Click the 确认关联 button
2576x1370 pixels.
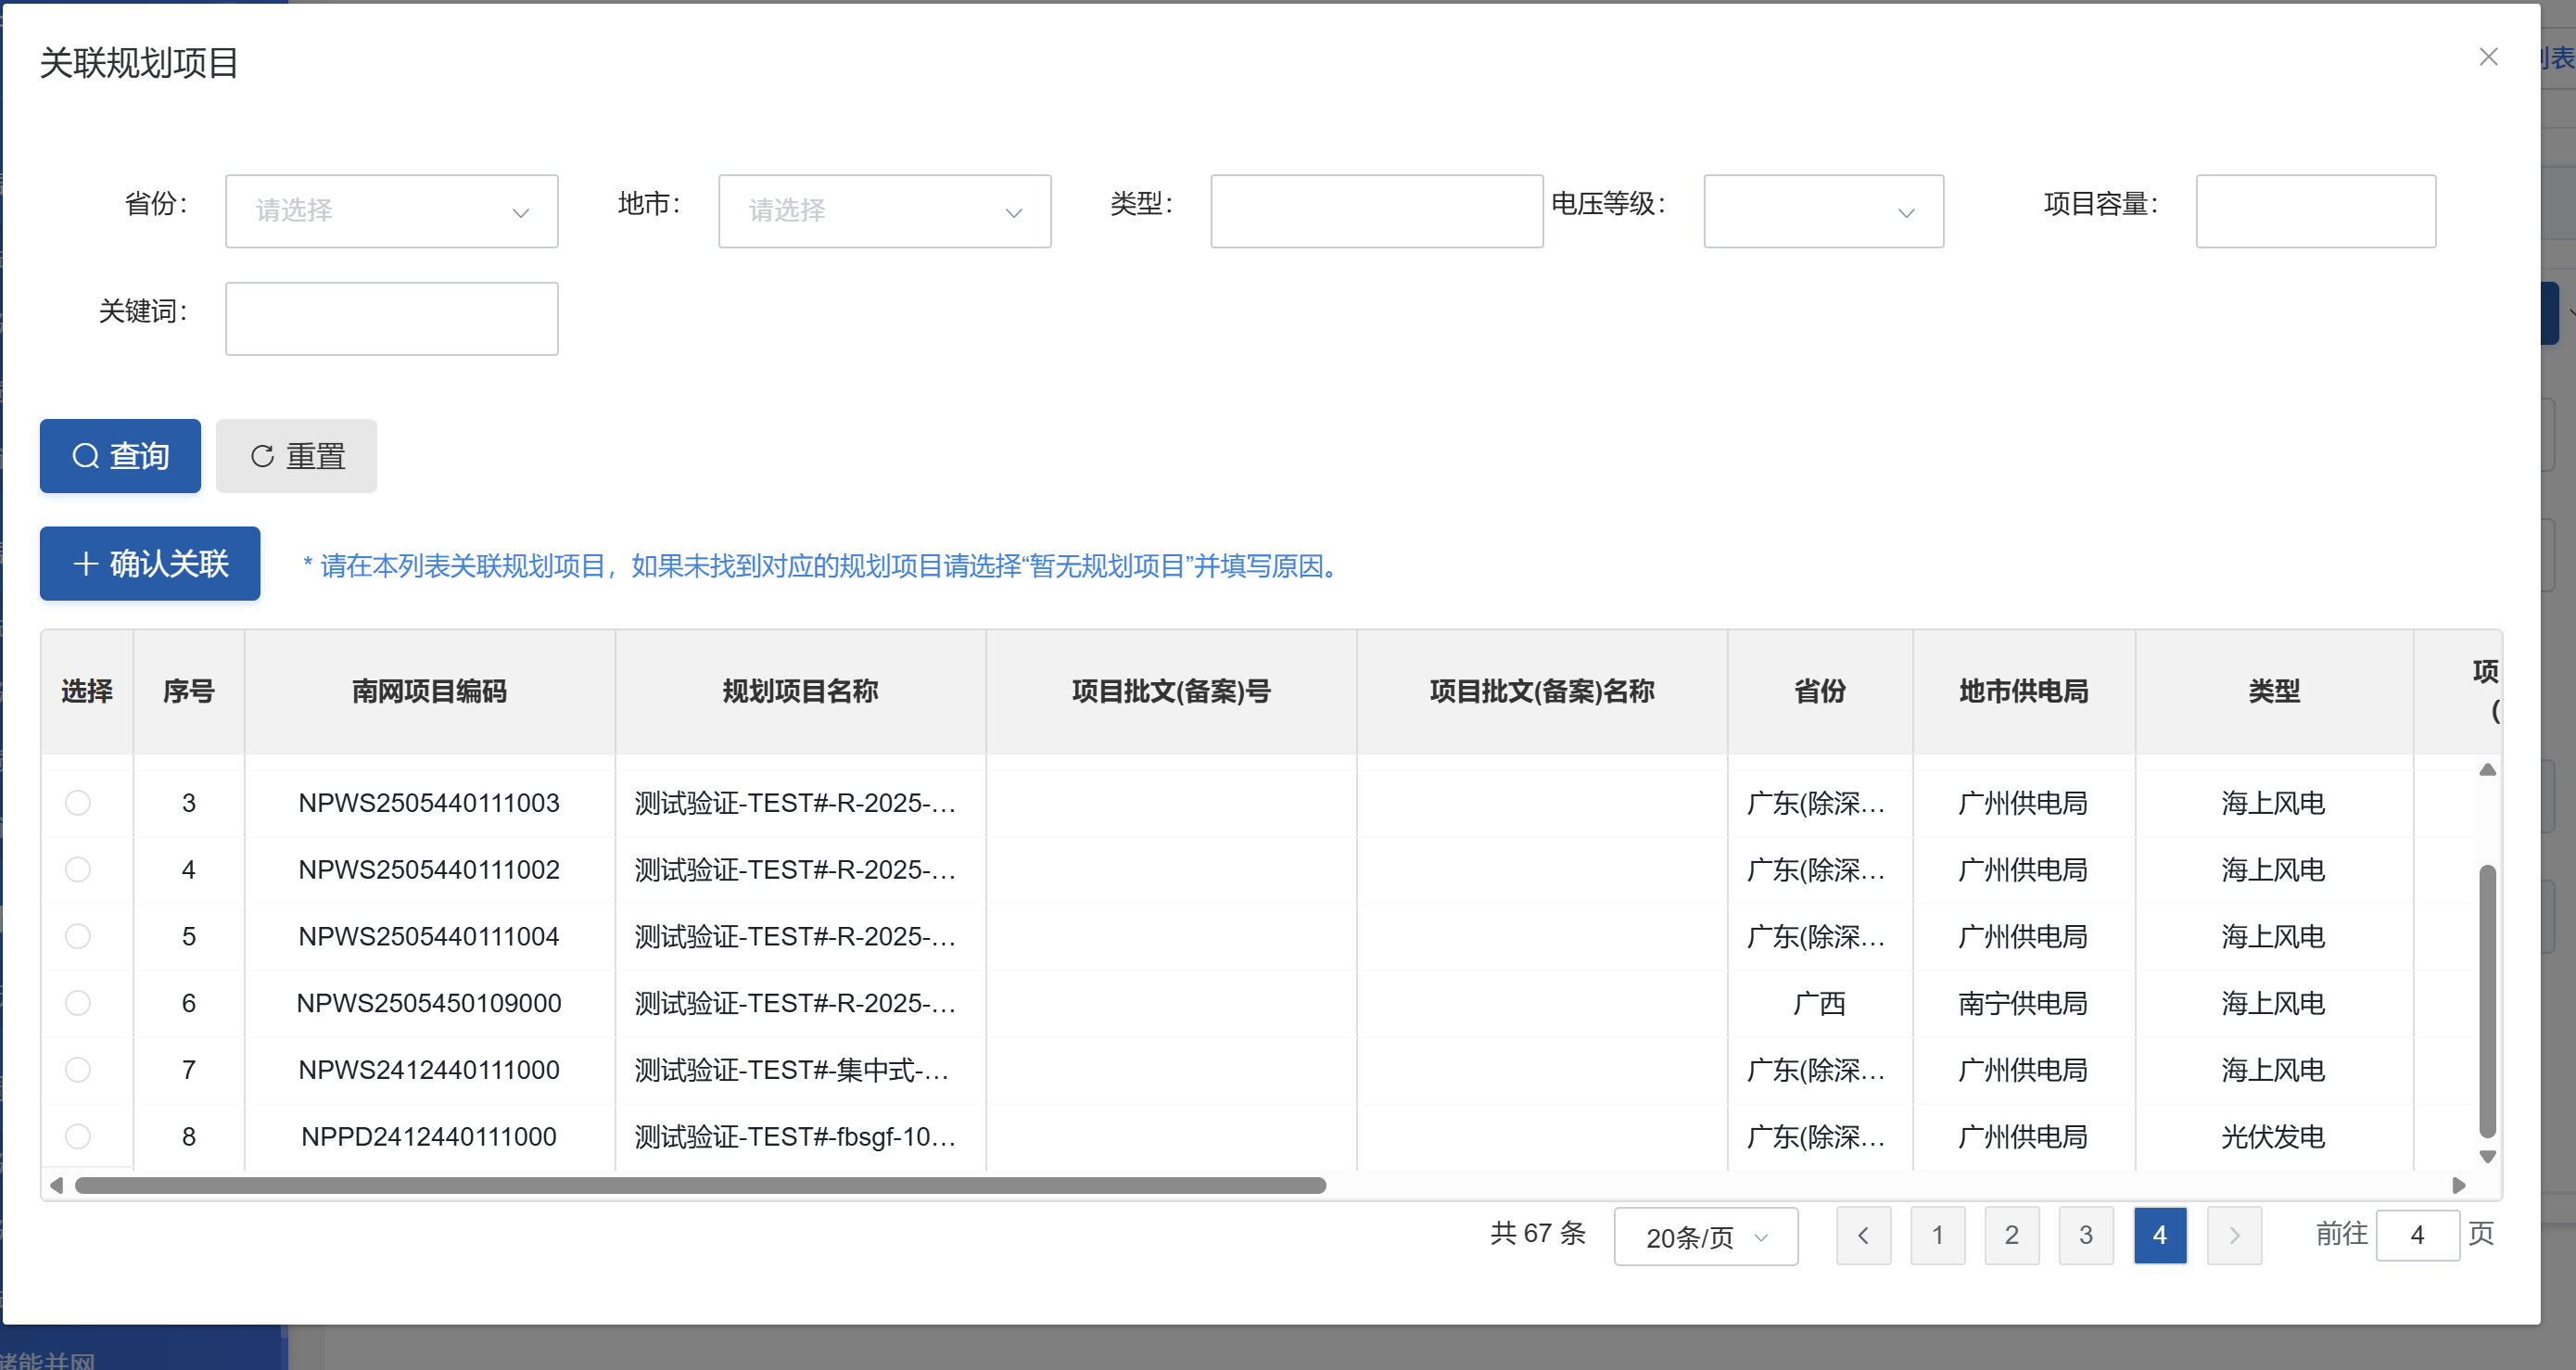150,564
